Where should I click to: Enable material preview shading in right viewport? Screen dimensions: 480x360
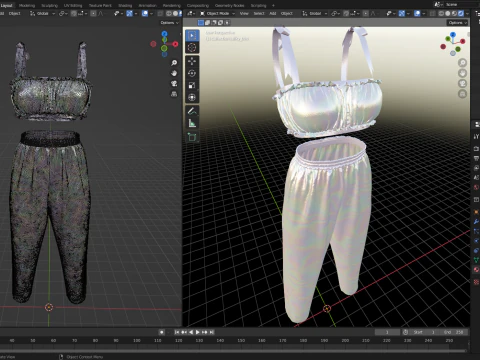tap(454, 13)
